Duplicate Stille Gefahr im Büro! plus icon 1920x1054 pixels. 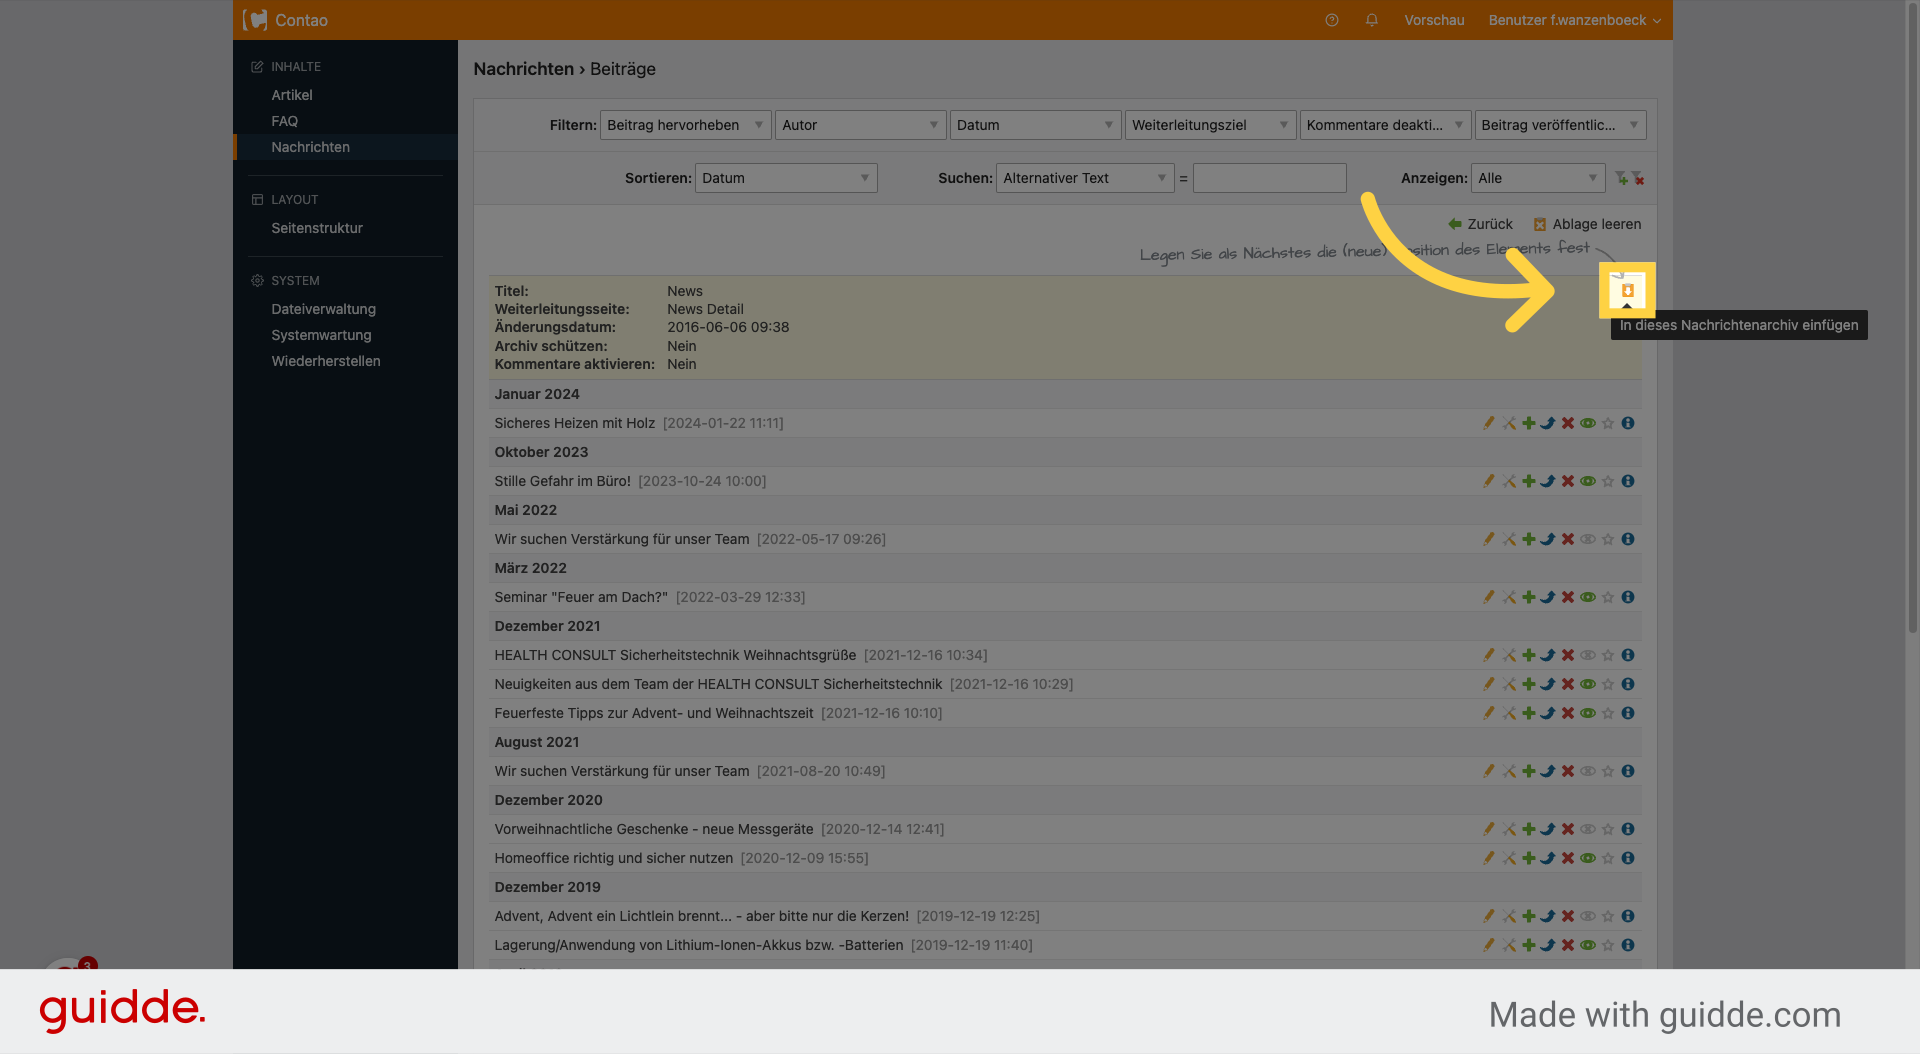[1528, 481]
